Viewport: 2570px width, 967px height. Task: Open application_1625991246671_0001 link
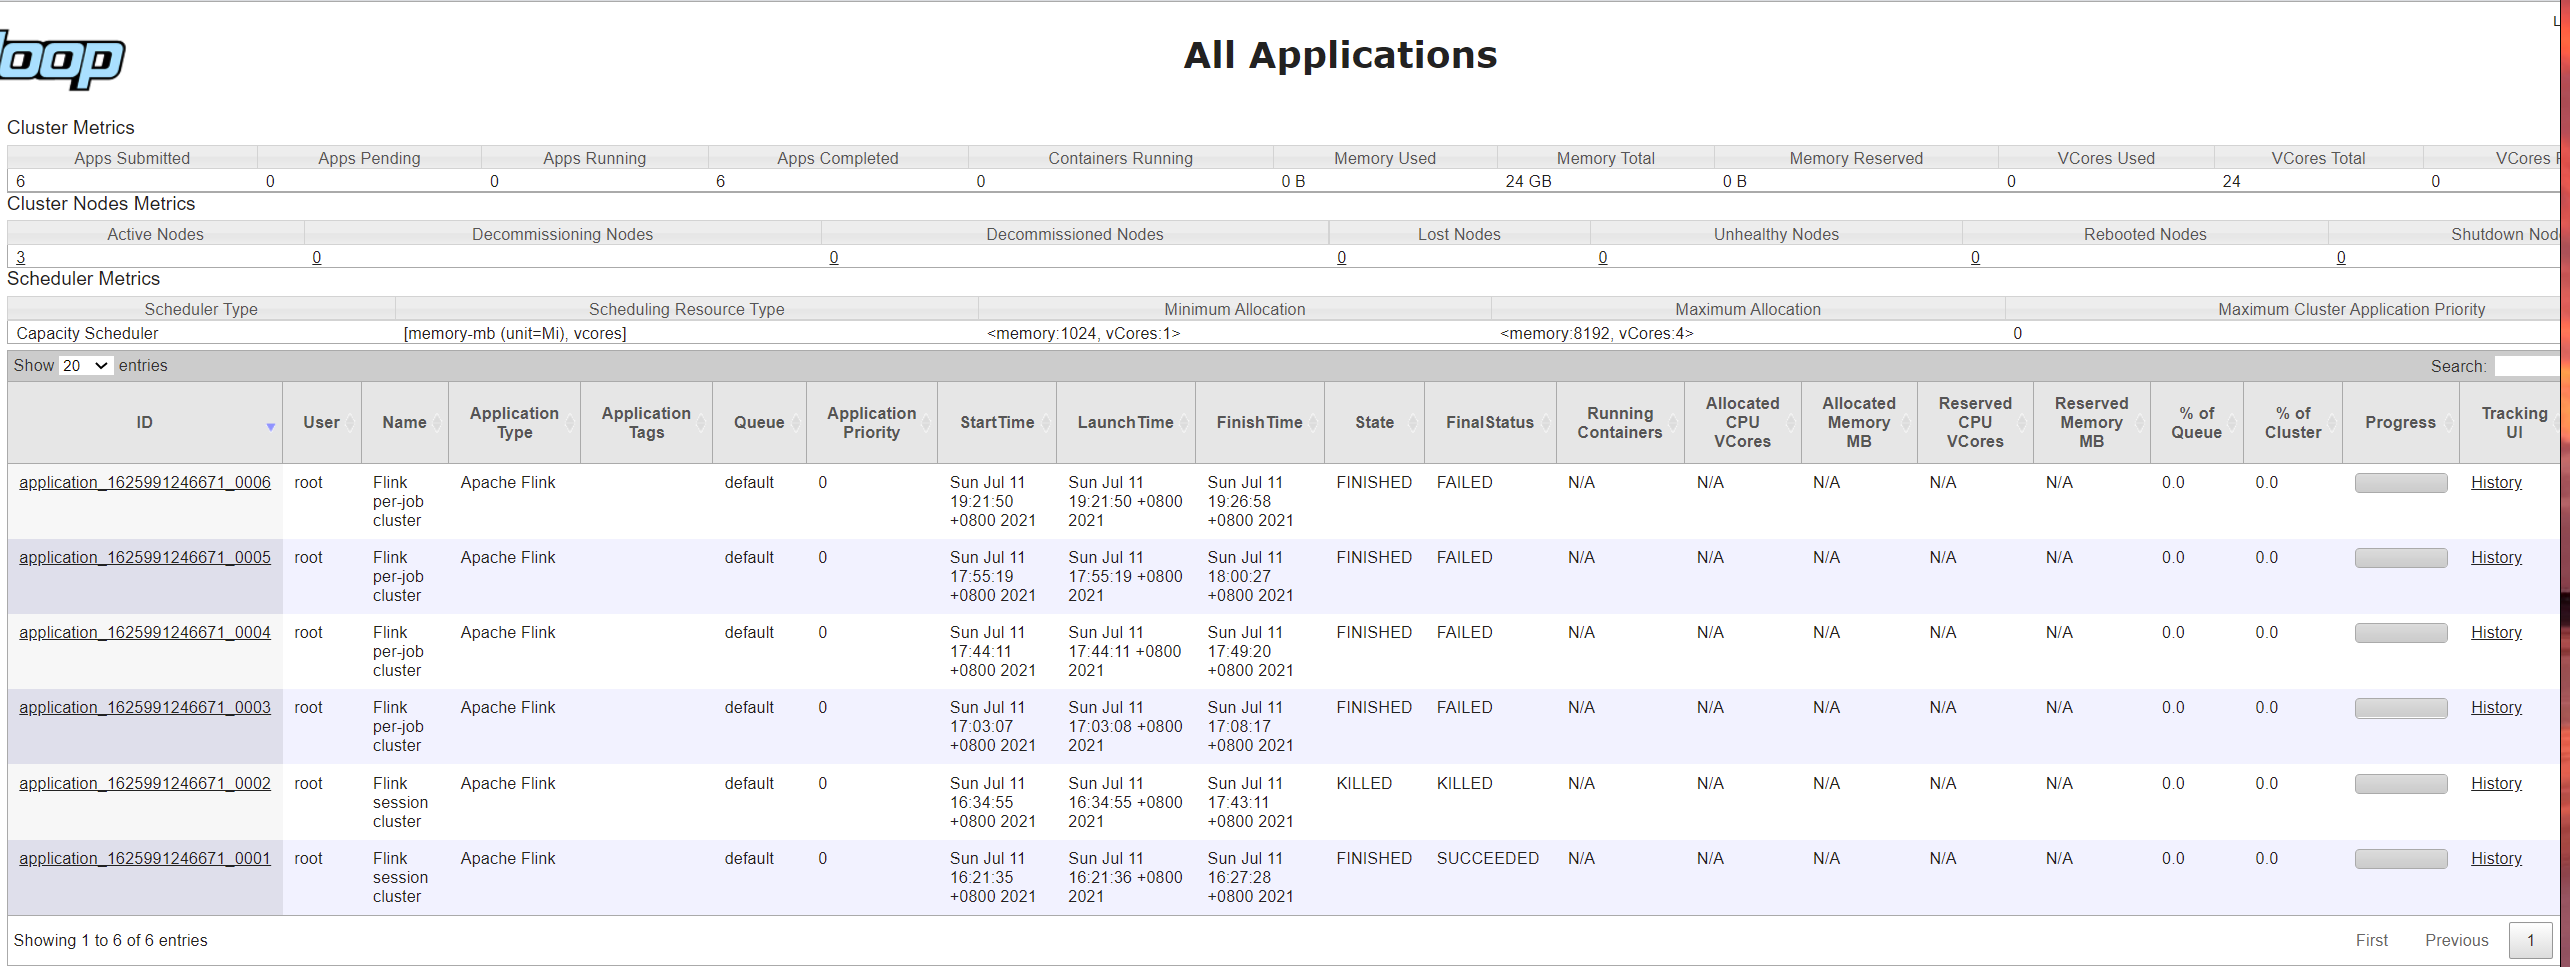(x=145, y=859)
